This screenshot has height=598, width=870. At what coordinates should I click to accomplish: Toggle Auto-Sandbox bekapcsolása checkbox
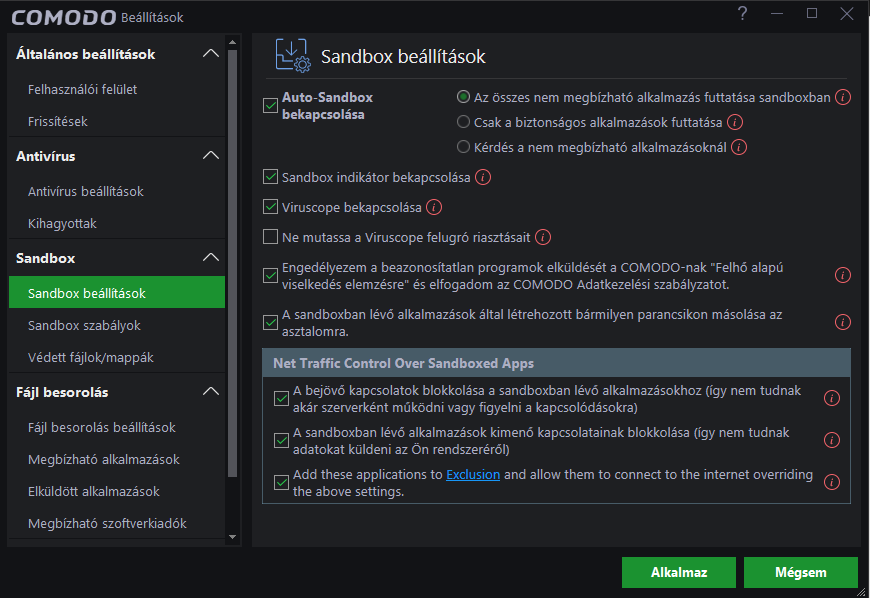tap(270, 105)
